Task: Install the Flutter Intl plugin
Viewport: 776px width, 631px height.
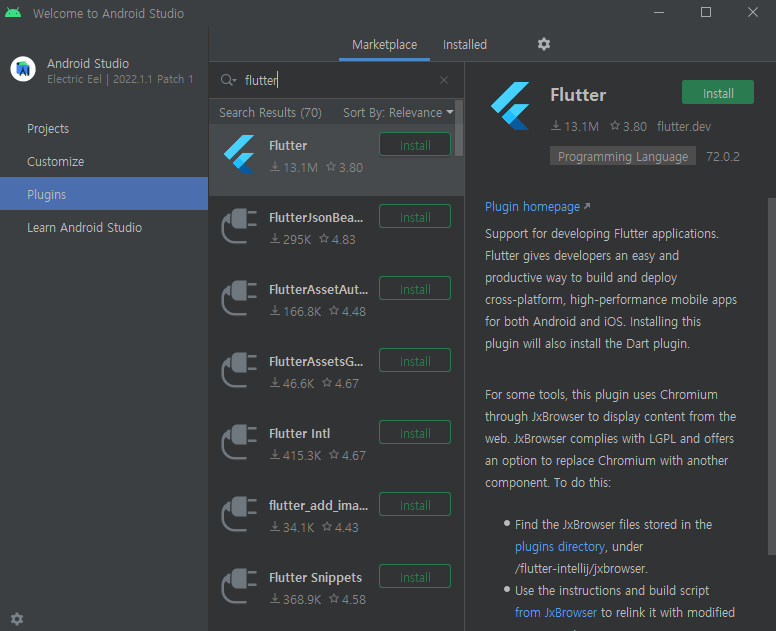Action: 415,433
